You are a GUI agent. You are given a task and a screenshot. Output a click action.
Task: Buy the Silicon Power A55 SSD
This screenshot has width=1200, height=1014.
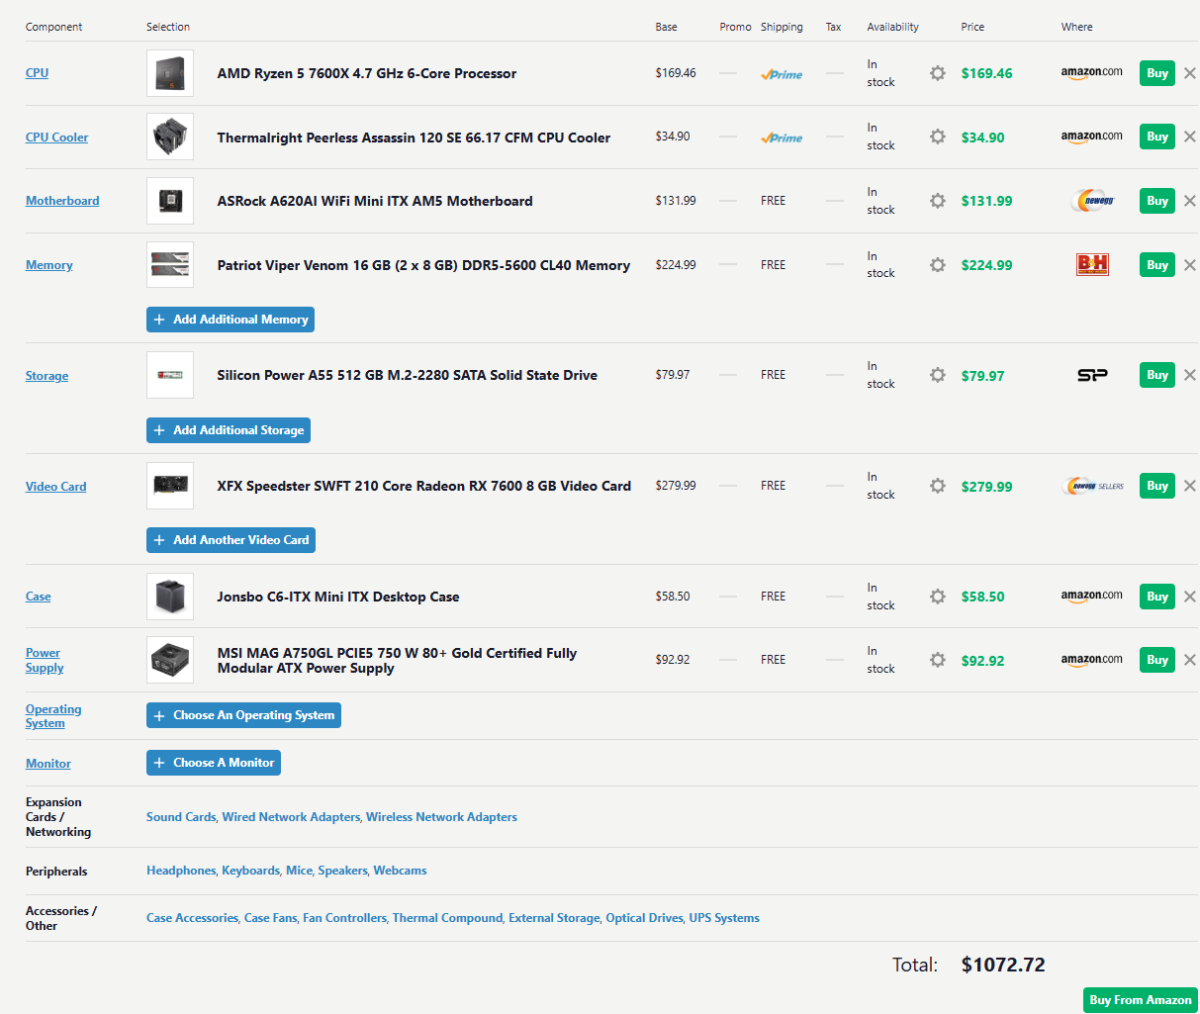click(1157, 375)
